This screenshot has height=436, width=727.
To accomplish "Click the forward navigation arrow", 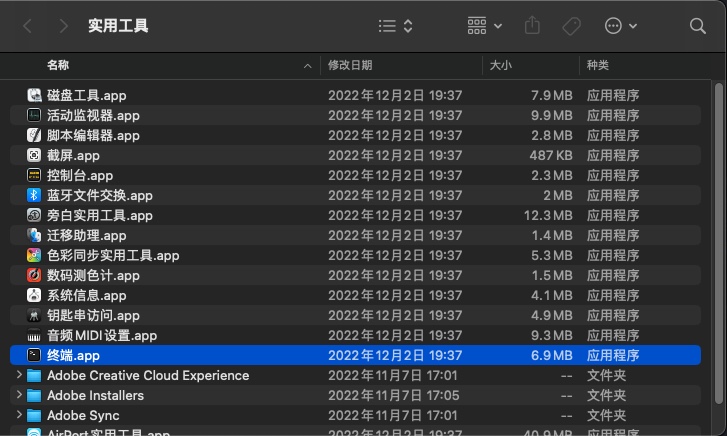I will pos(63,26).
